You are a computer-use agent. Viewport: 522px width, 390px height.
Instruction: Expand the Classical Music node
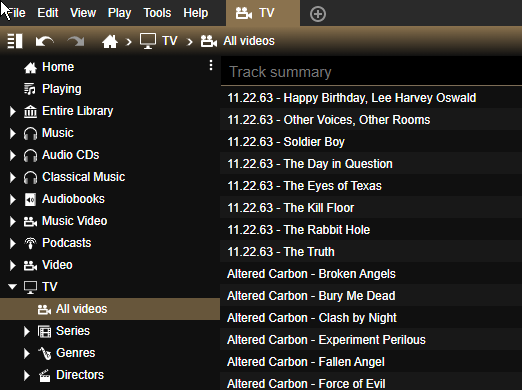point(13,177)
